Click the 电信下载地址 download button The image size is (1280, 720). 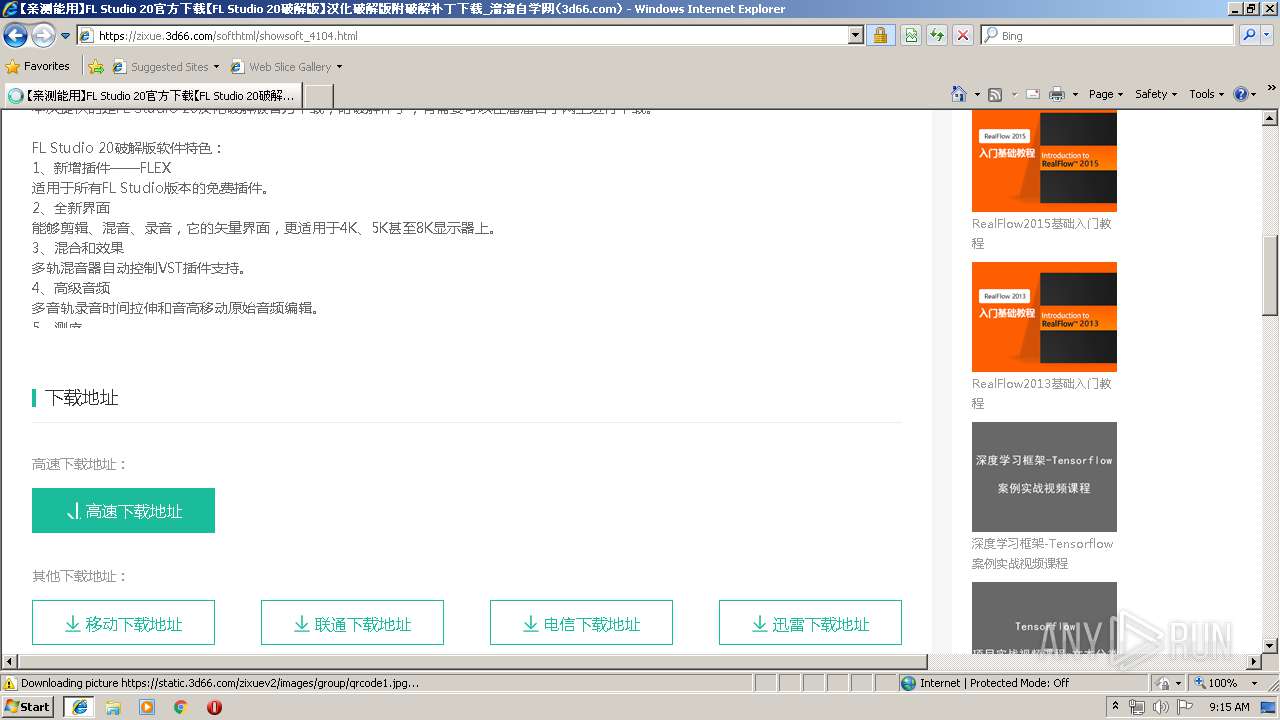point(581,623)
